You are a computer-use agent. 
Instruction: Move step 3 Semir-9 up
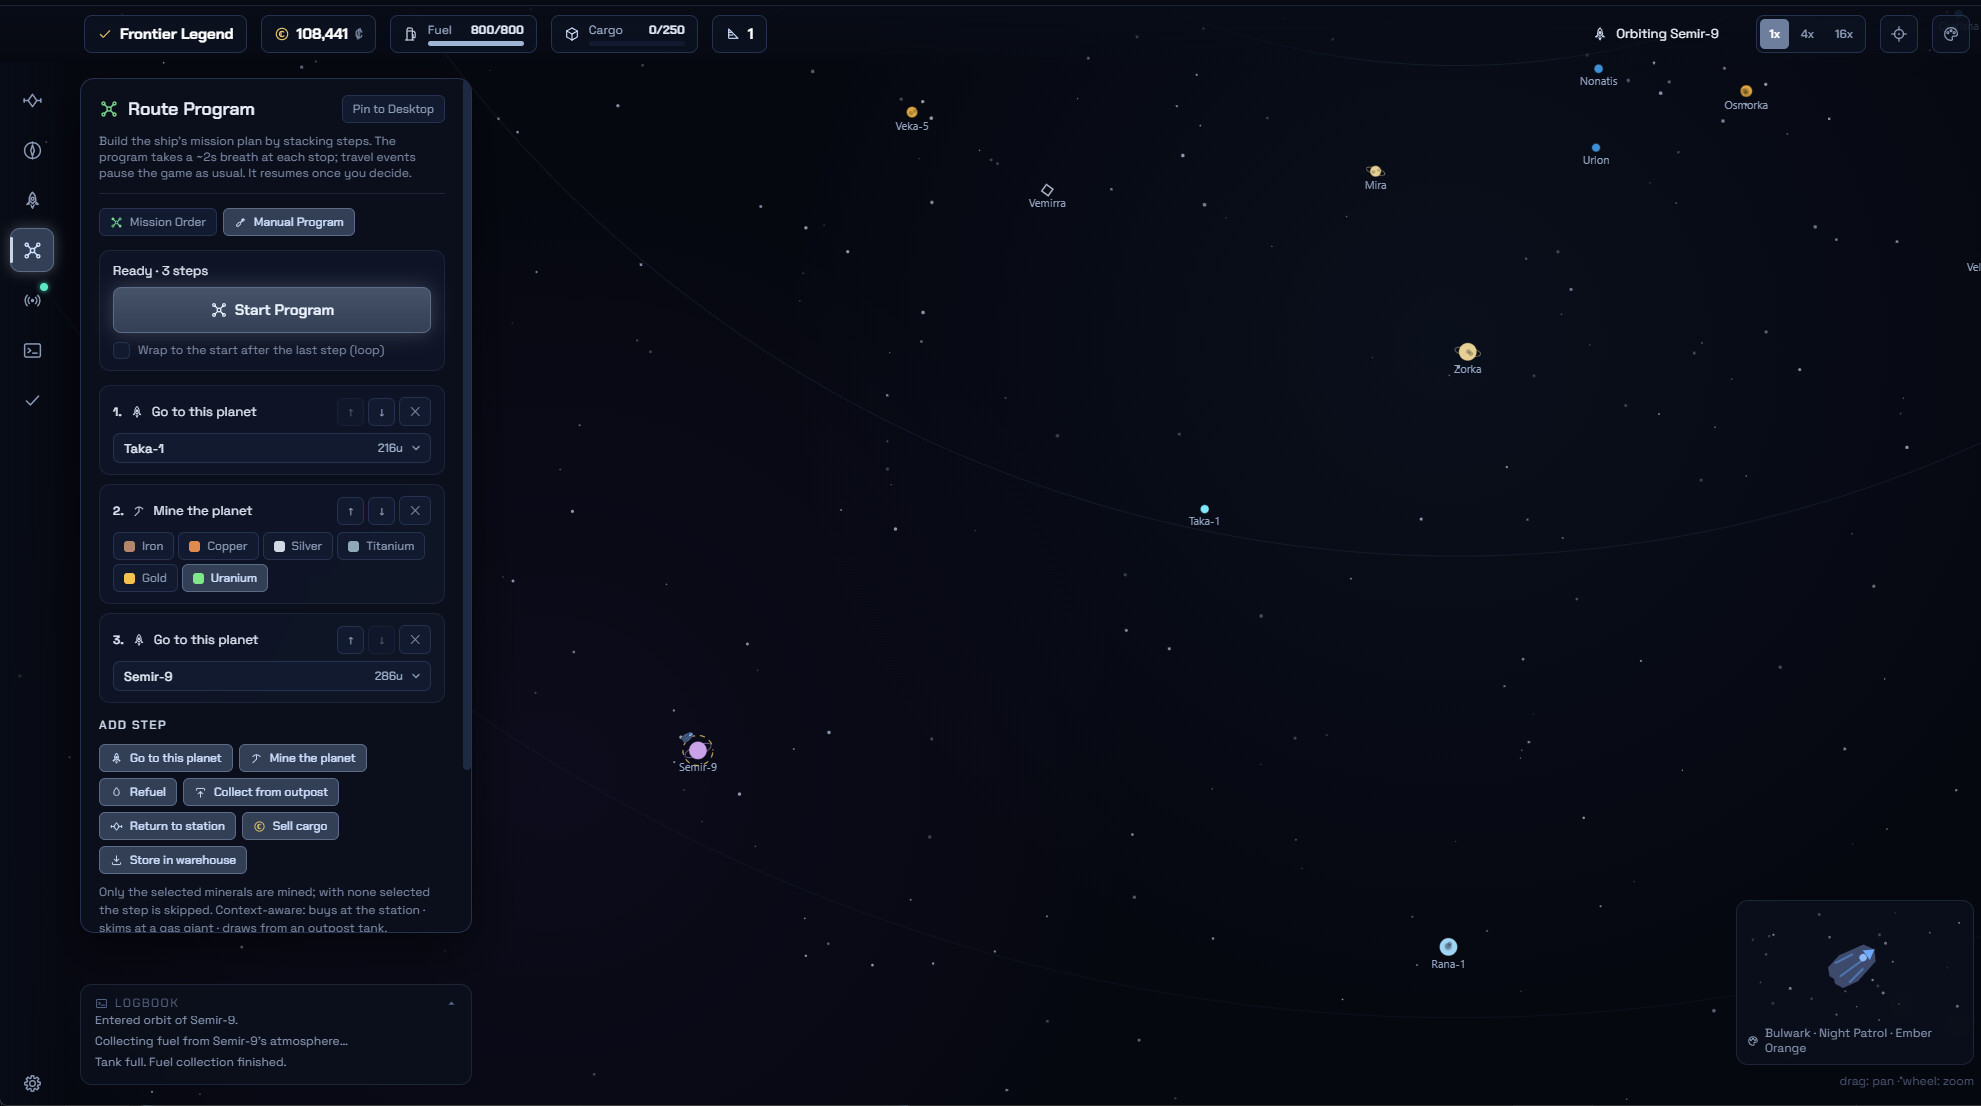point(350,640)
